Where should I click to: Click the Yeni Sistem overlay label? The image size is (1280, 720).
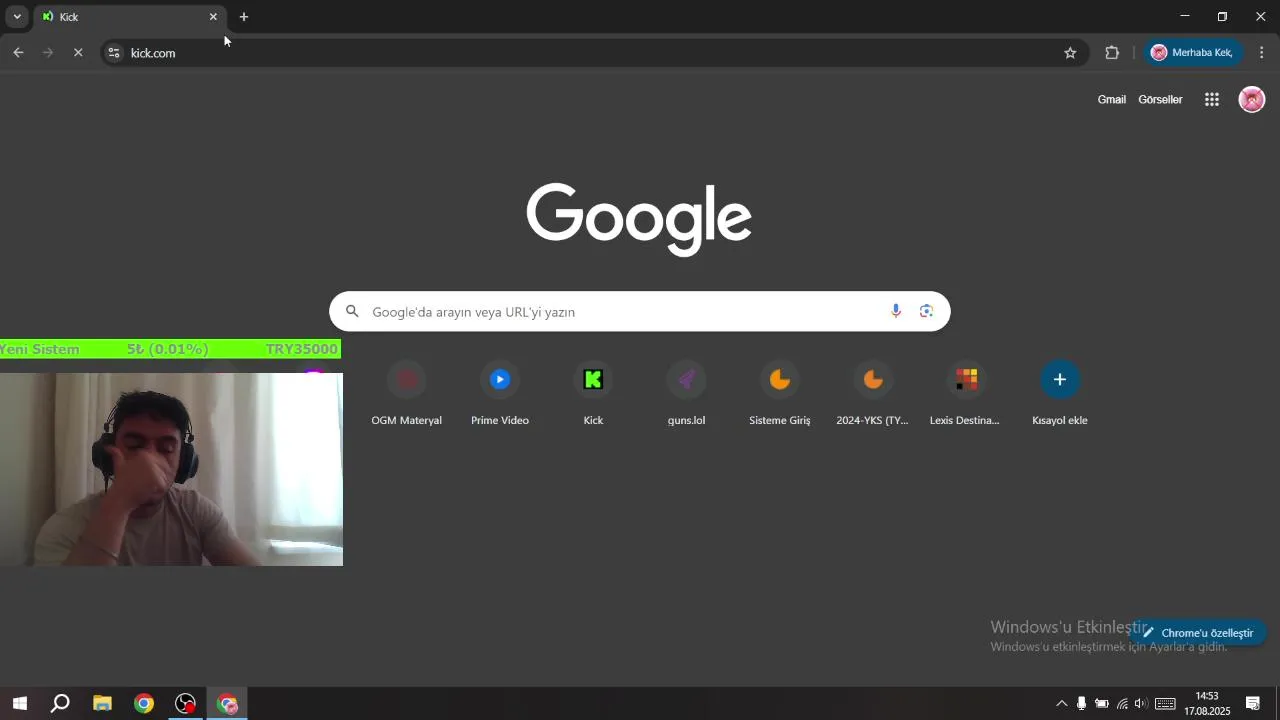coord(40,349)
